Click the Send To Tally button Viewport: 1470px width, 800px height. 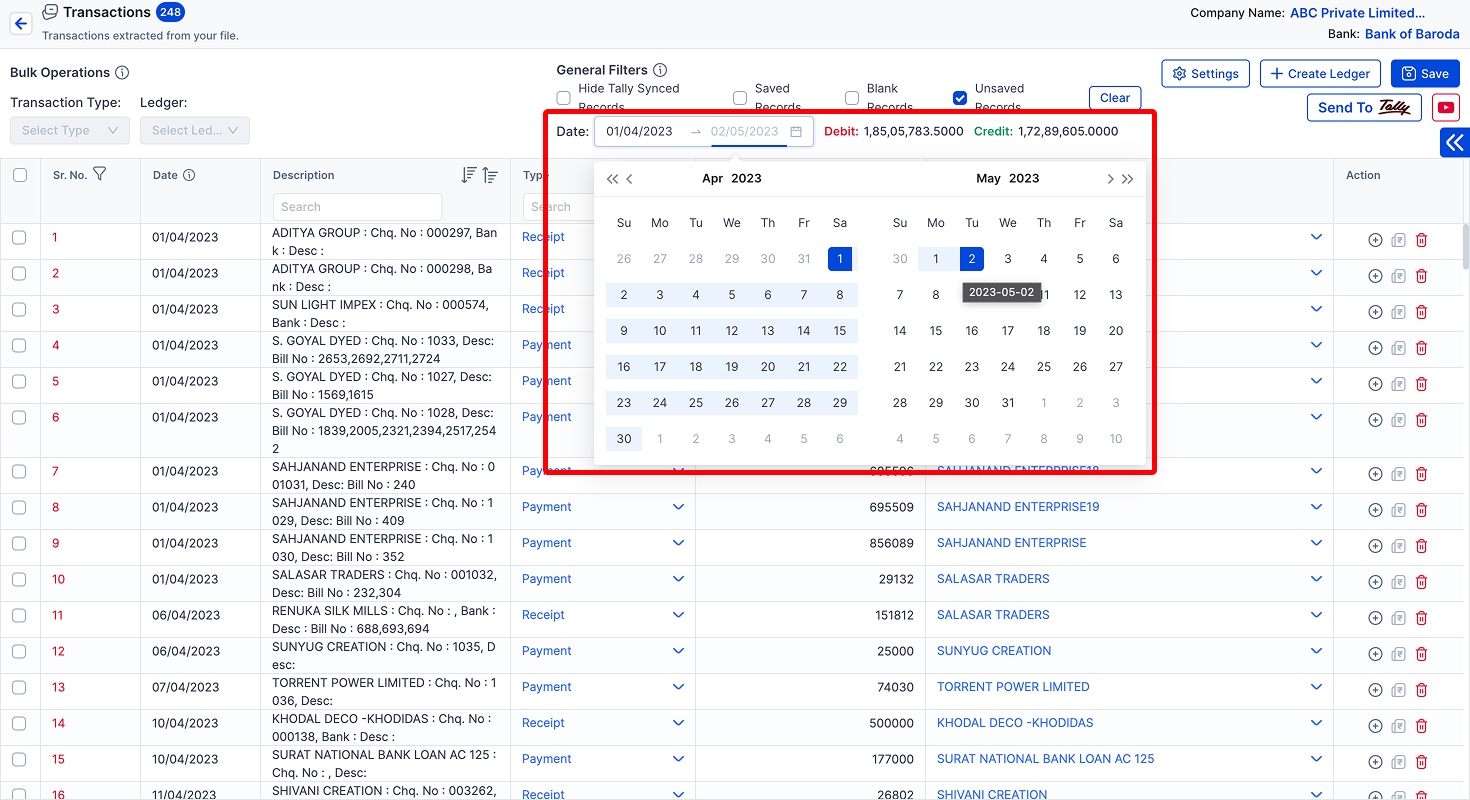pos(1364,108)
